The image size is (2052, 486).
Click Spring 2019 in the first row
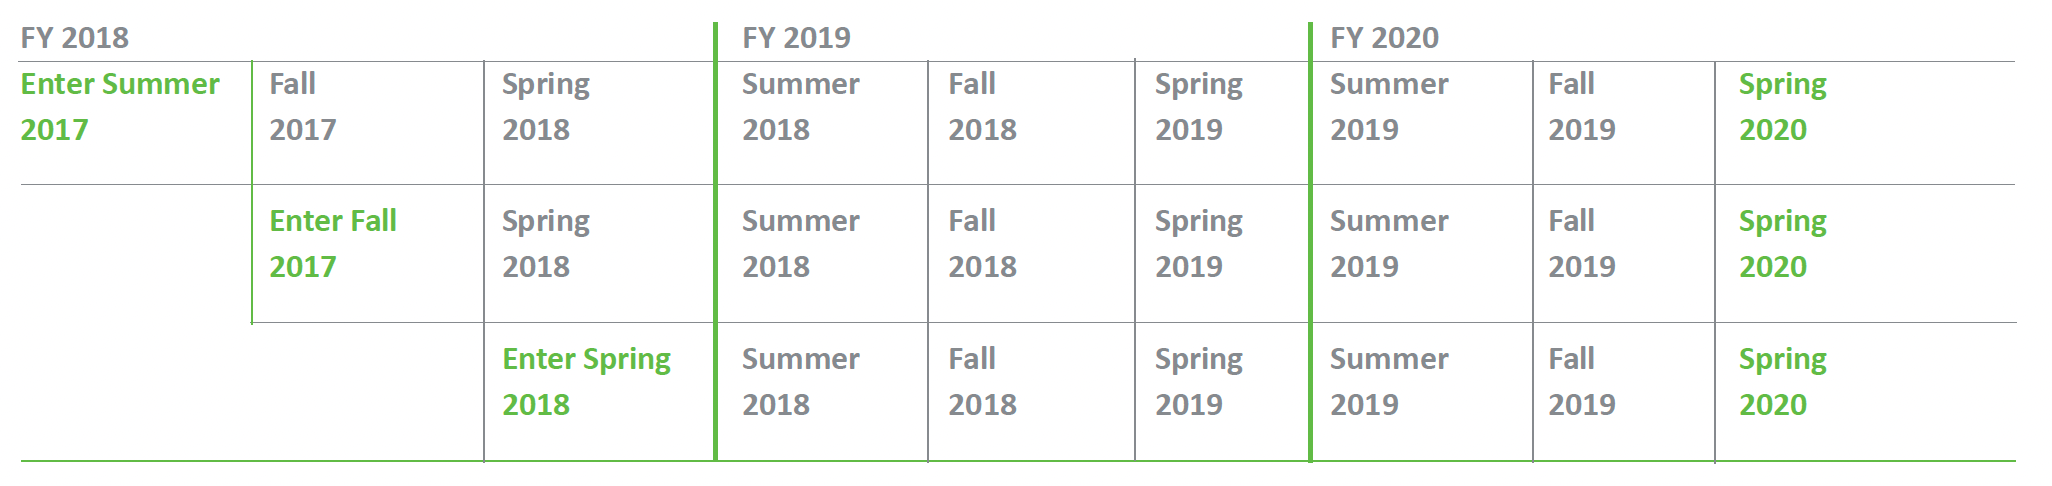point(1199,106)
